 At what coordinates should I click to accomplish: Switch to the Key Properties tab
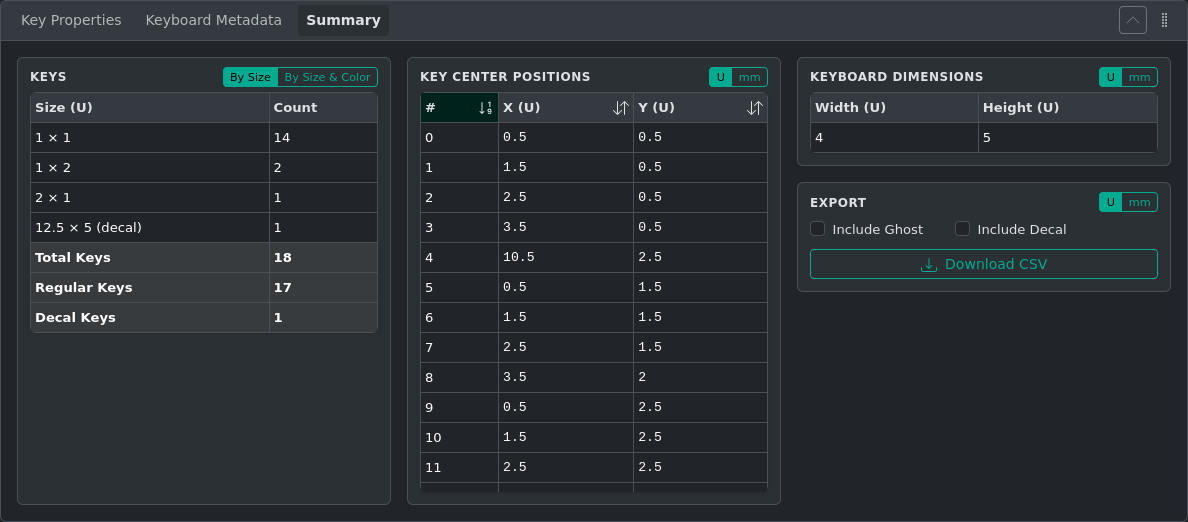coord(71,20)
